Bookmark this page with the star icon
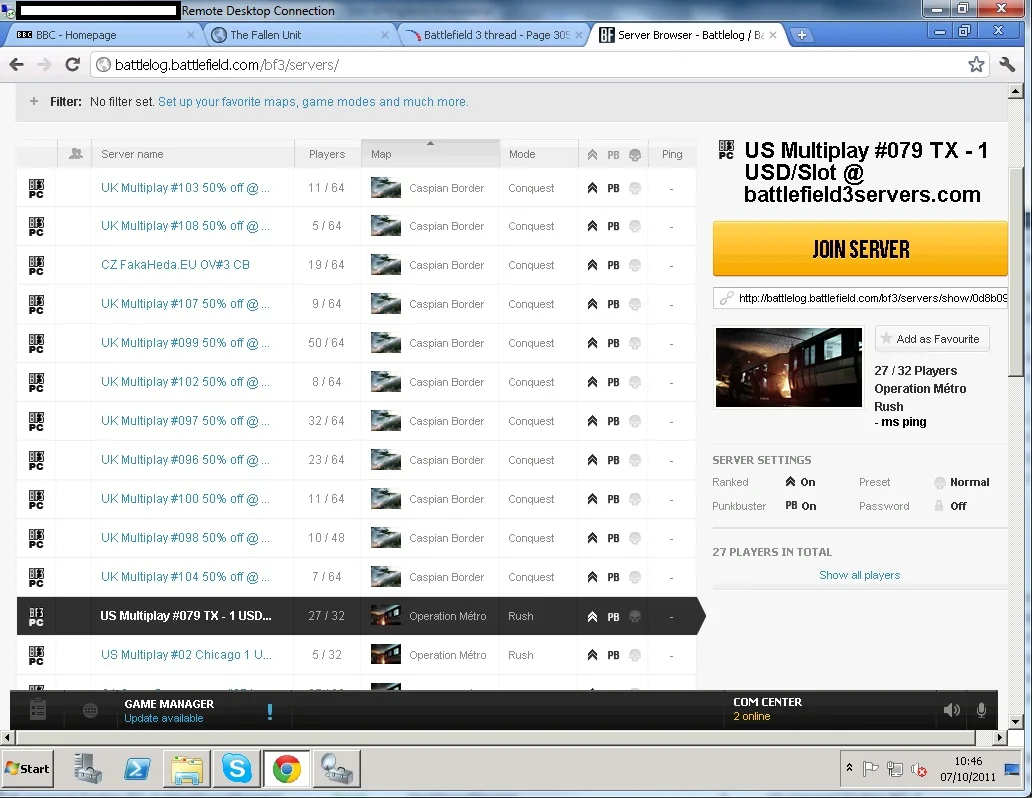Image resolution: width=1032 pixels, height=798 pixels. (976, 65)
